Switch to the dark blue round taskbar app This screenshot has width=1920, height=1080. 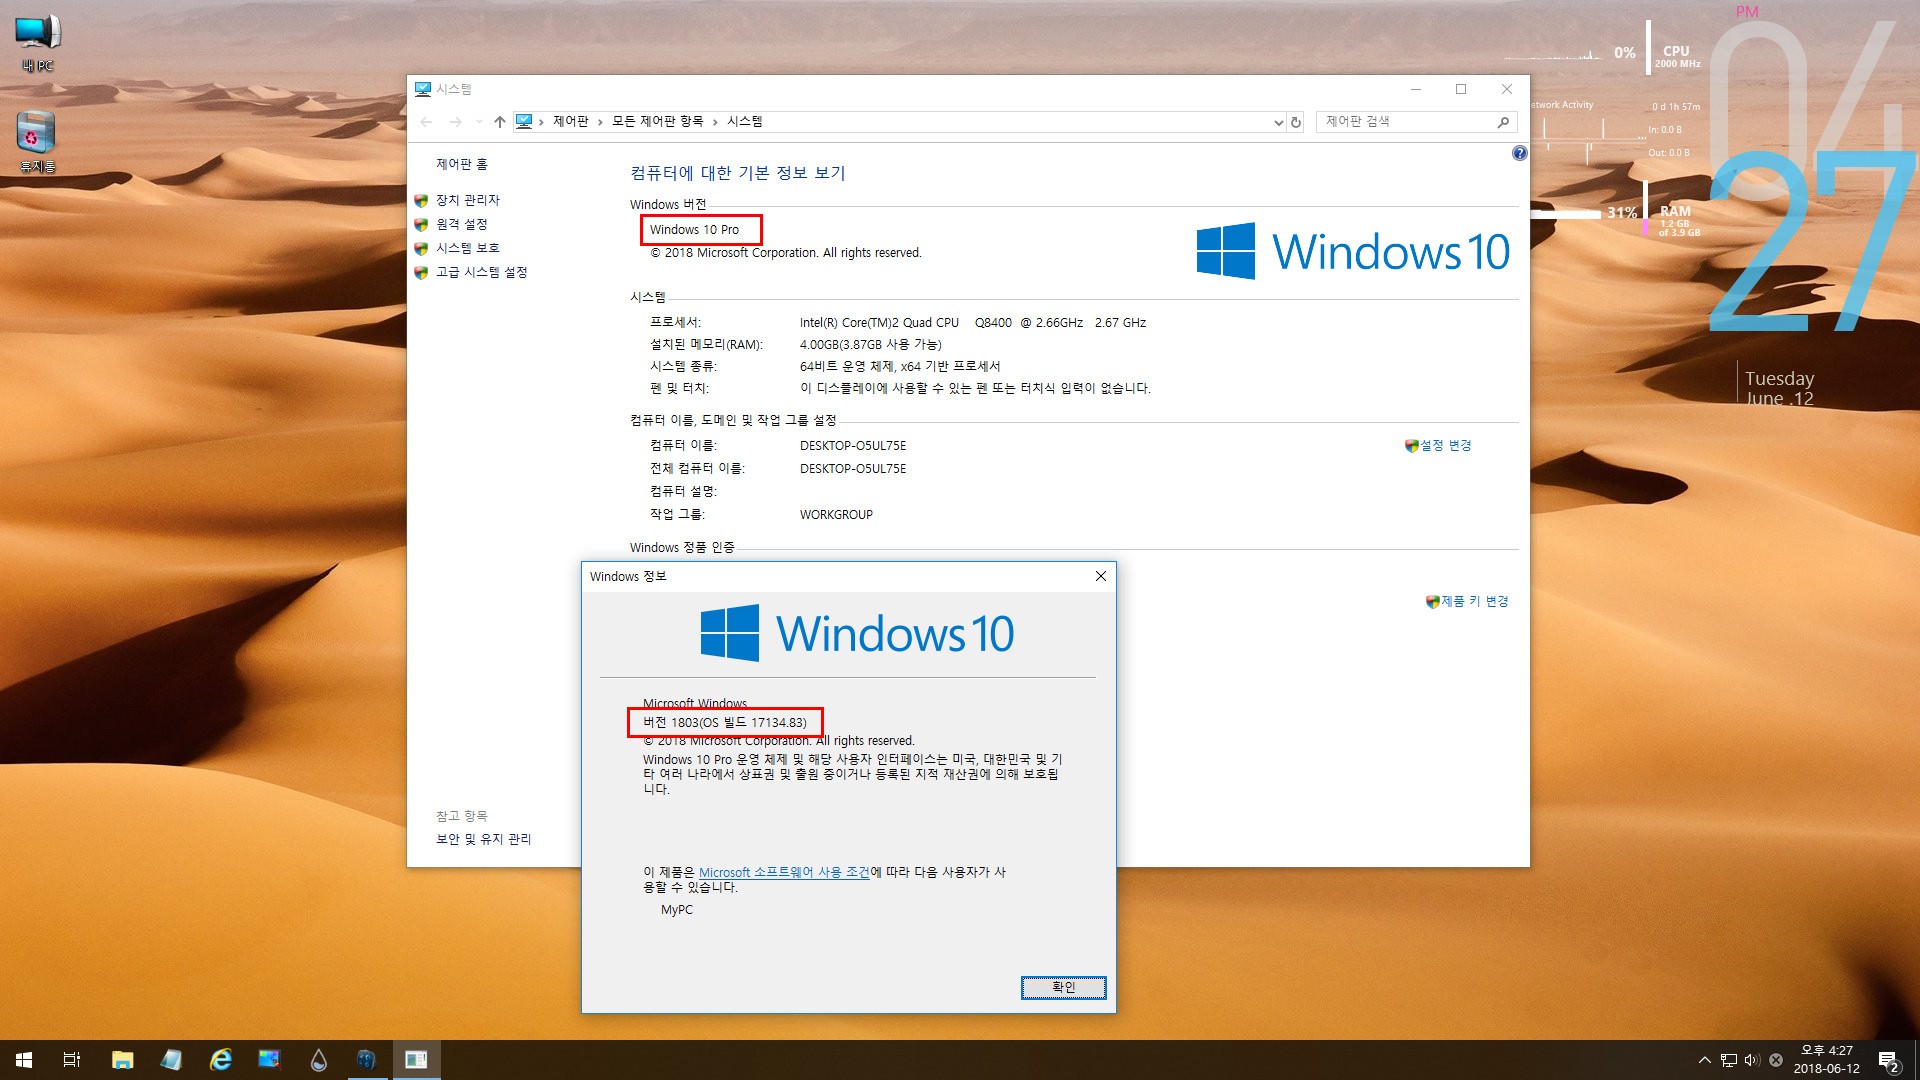click(x=367, y=1060)
